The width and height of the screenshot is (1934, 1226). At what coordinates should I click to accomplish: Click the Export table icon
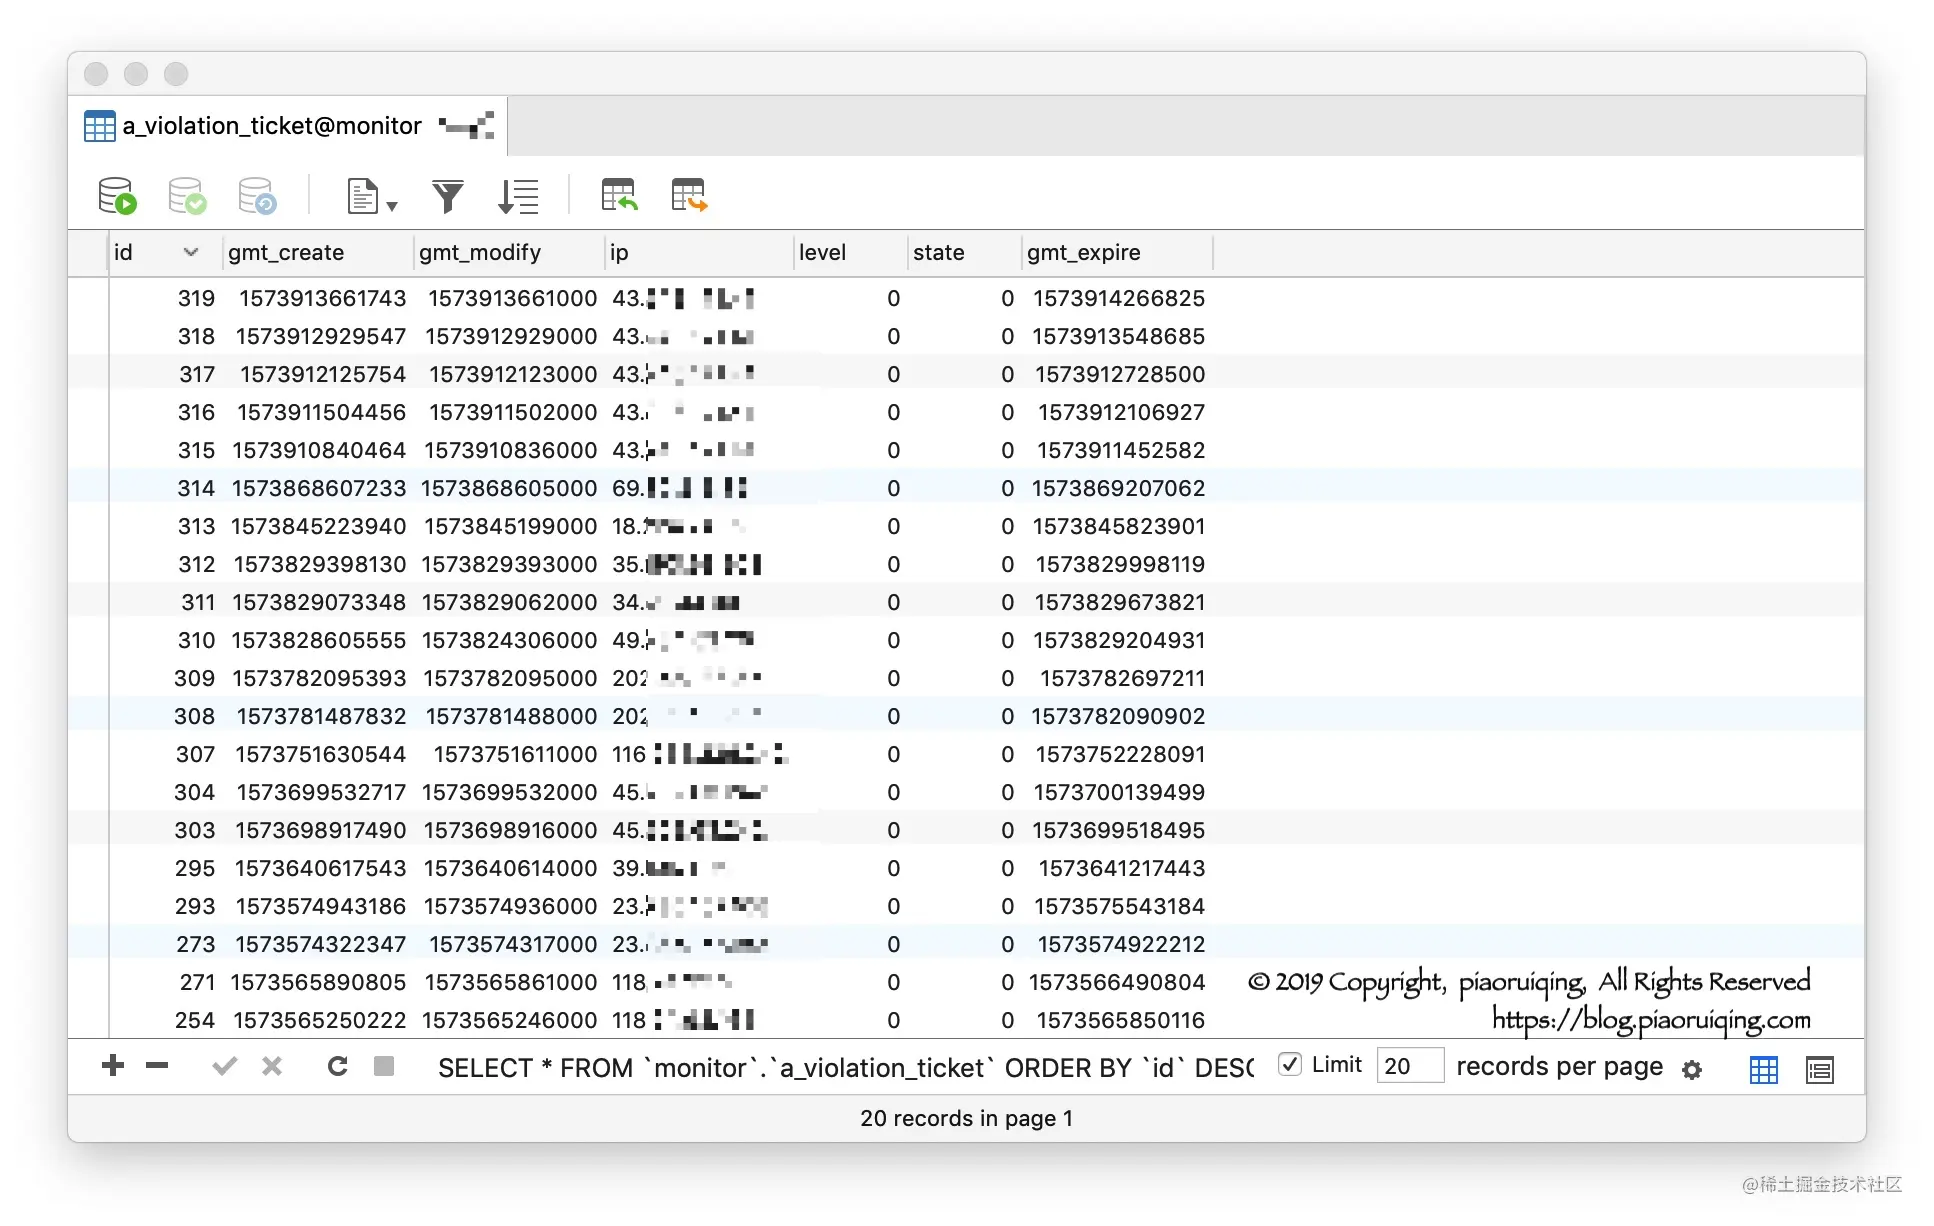tap(689, 195)
